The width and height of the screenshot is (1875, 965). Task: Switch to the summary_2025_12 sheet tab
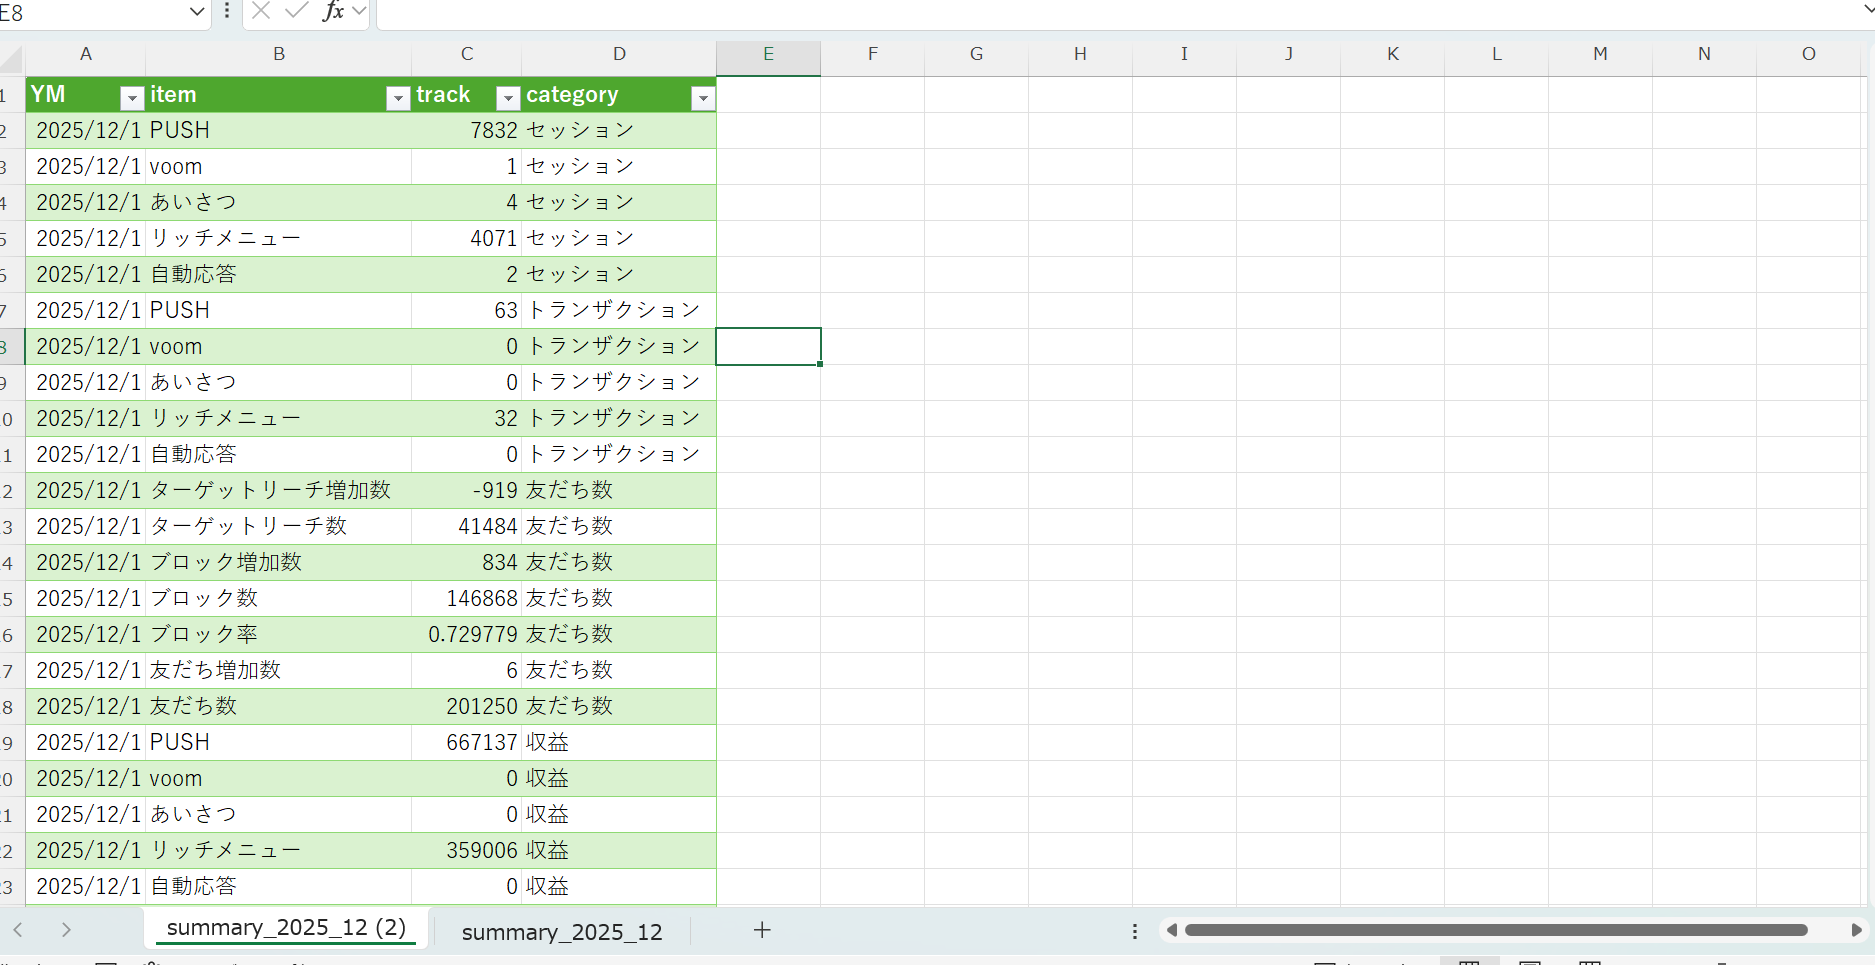click(562, 931)
